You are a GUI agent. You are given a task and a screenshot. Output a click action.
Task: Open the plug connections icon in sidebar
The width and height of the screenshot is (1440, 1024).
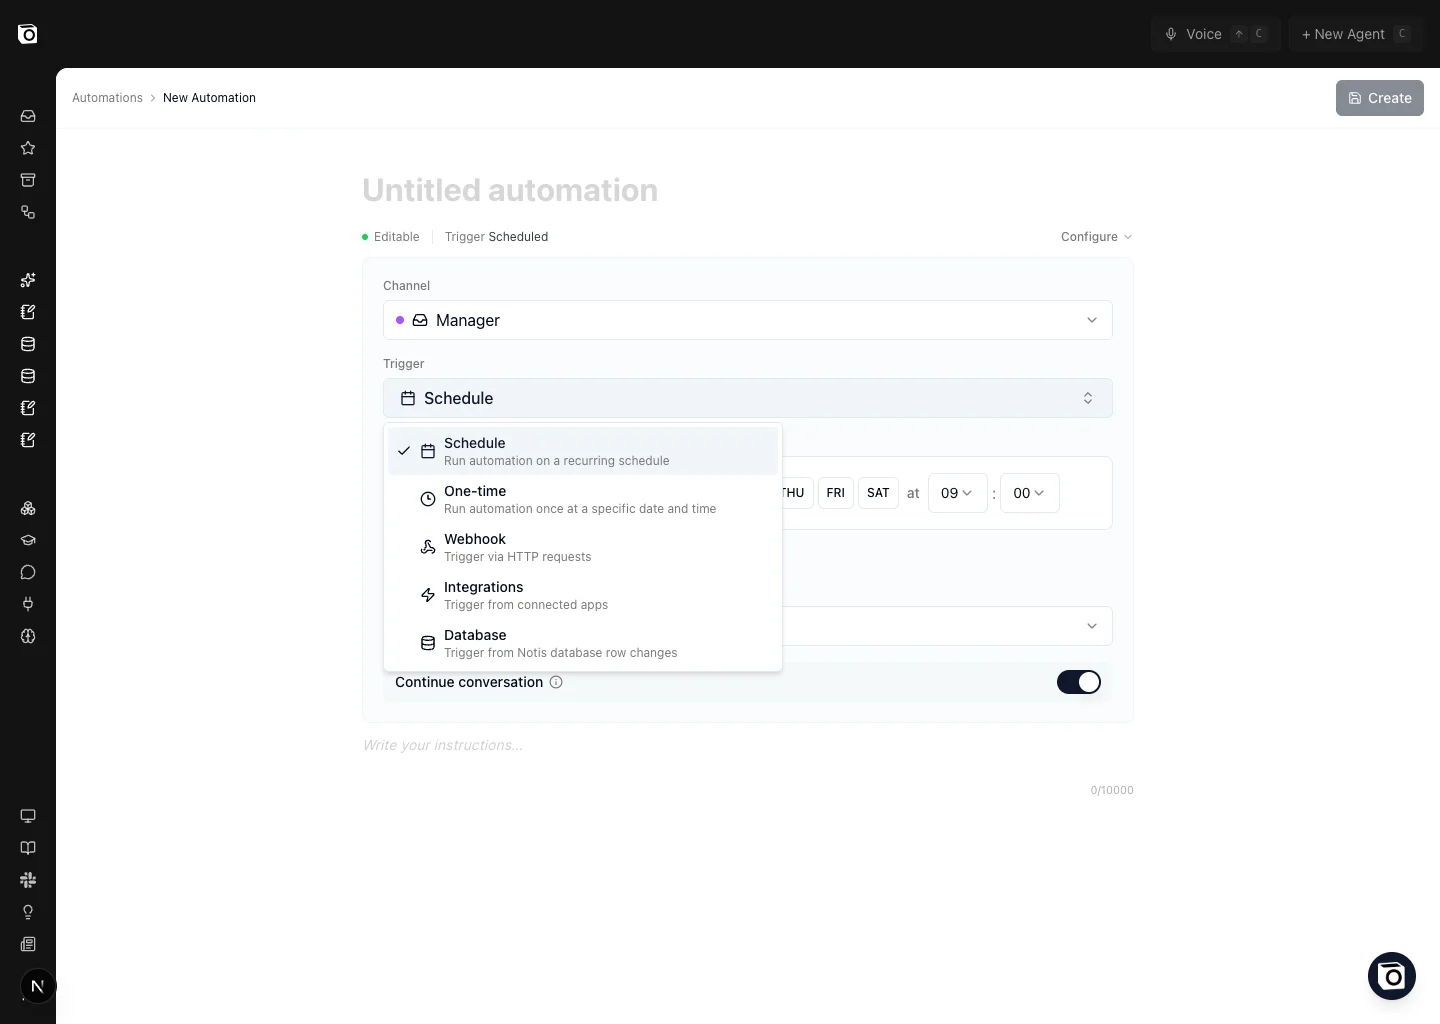(28, 604)
